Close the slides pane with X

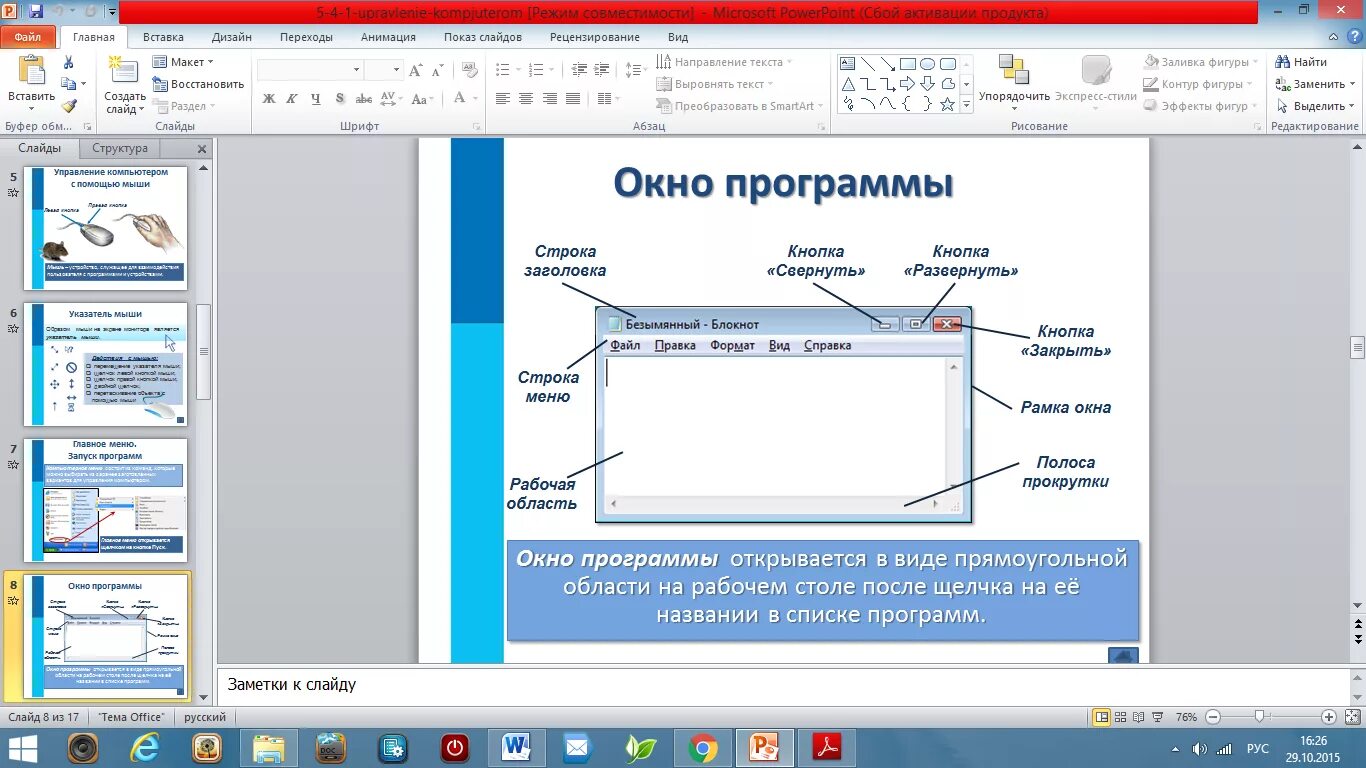click(202, 149)
